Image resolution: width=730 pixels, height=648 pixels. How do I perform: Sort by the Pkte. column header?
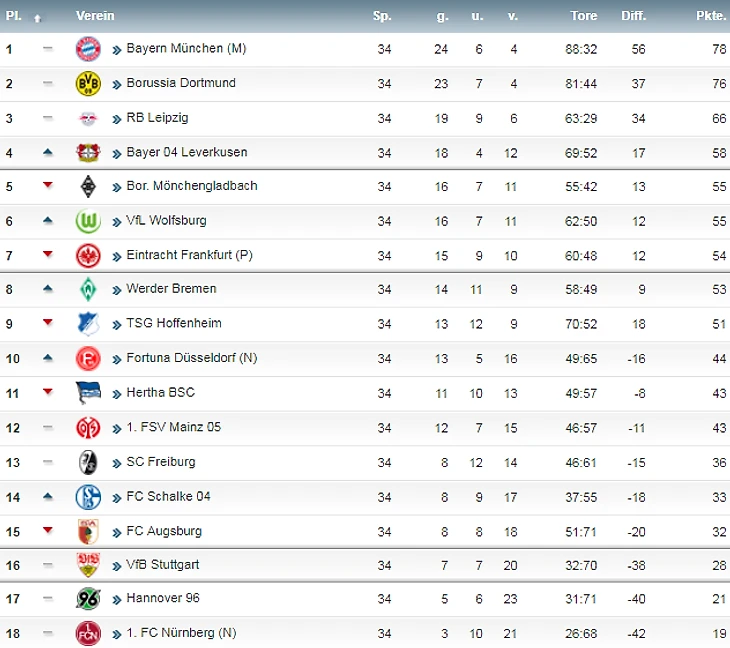pos(711,16)
